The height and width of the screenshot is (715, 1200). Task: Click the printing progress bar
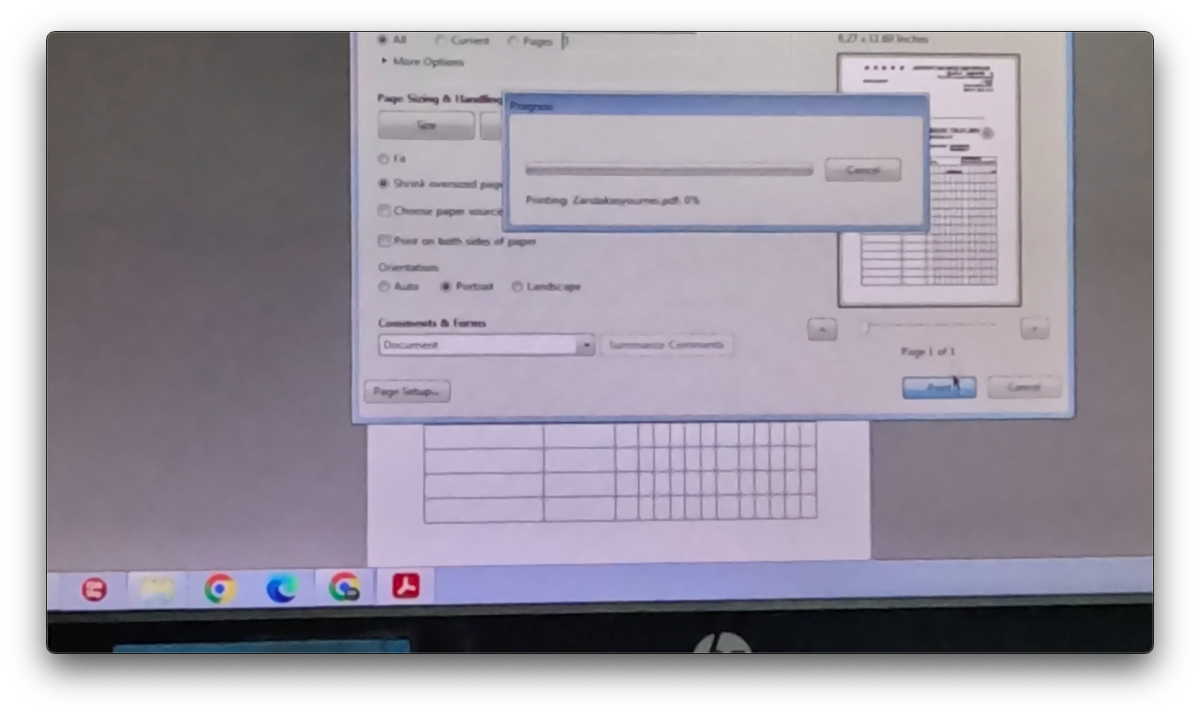pyautogui.click(x=669, y=170)
